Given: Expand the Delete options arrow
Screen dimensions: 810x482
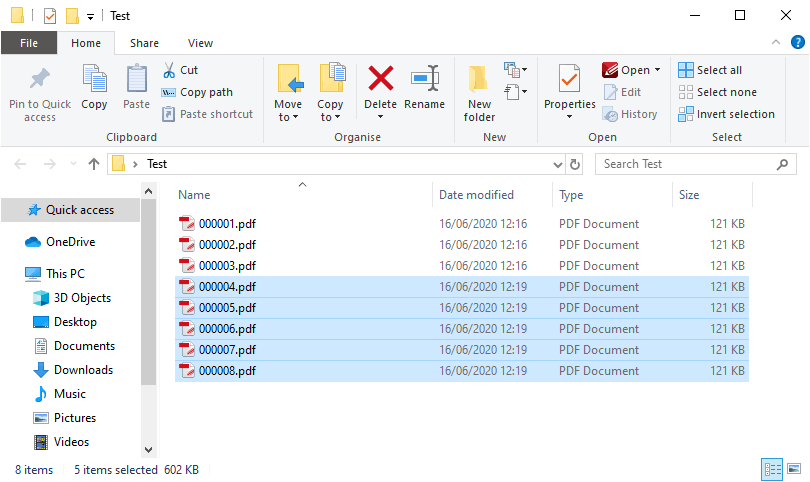Looking at the screenshot, I should [x=381, y=117].
